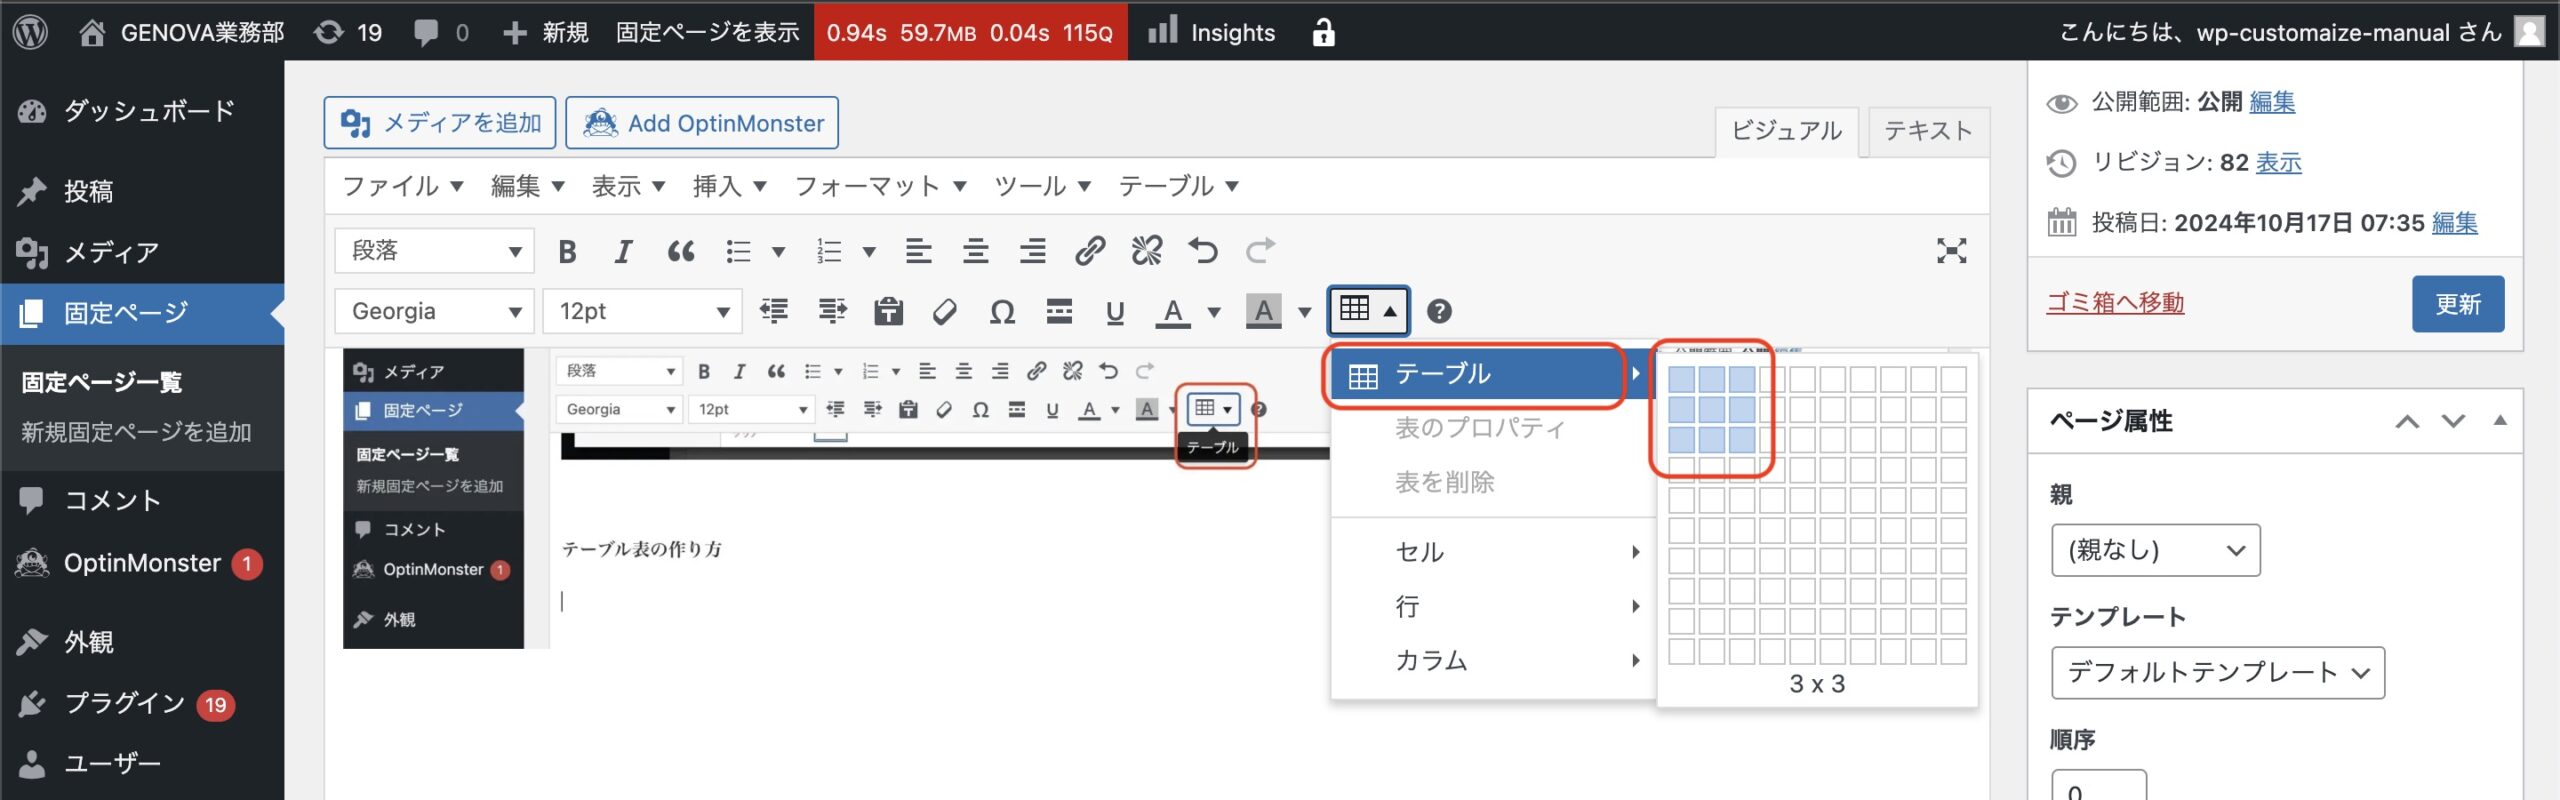Click the align center icon
This screenshot has width=2560, height=800.
975,251
